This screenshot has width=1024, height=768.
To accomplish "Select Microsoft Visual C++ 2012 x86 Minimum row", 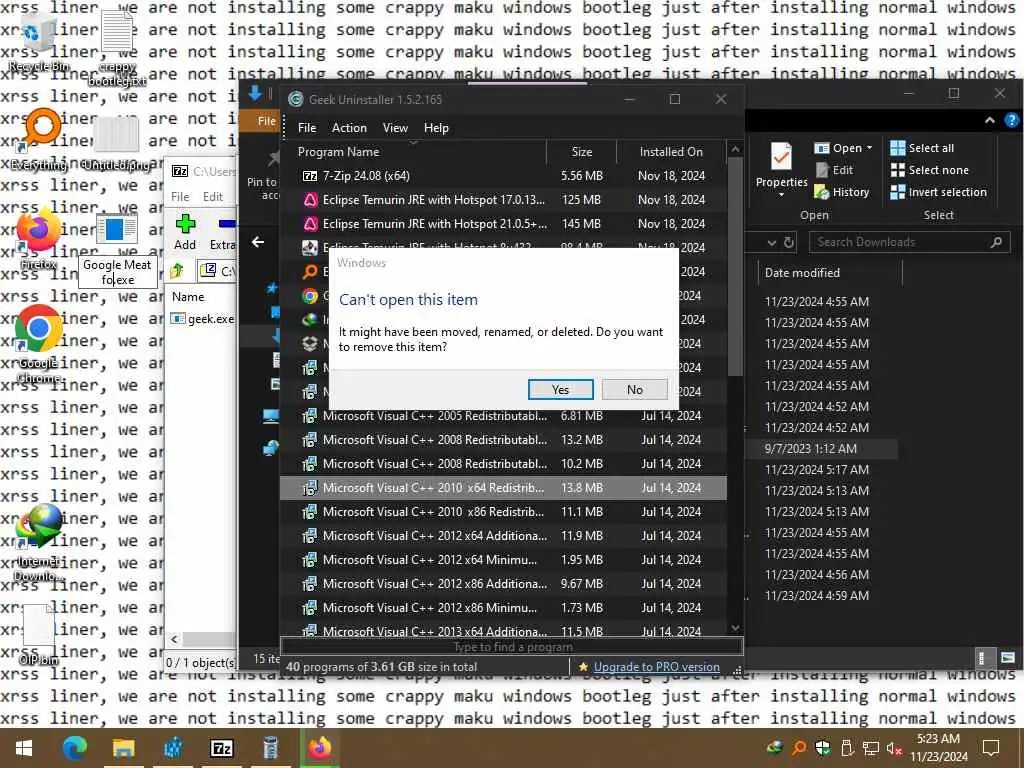I will point(503,607).
